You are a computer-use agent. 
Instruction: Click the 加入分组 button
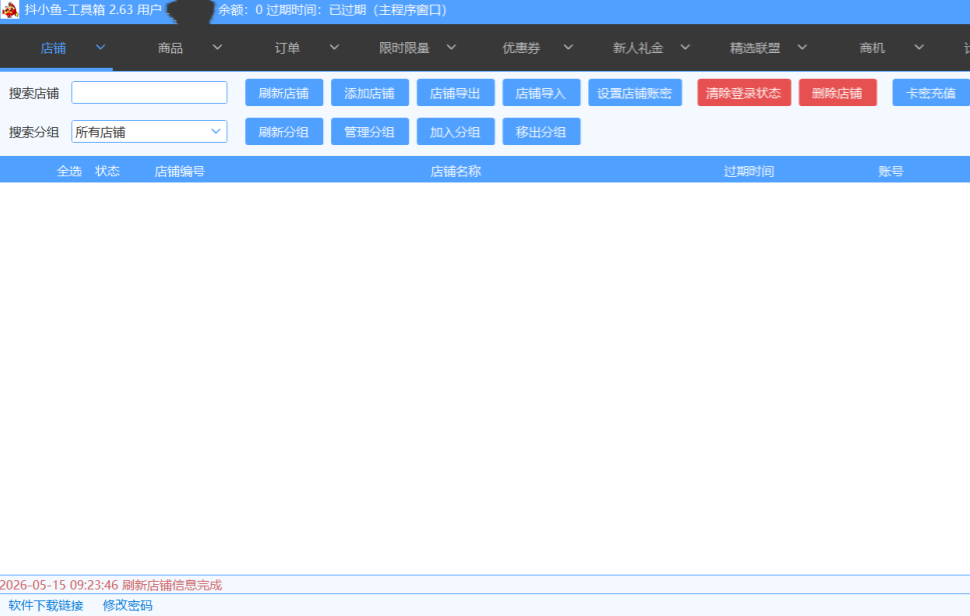456,132
